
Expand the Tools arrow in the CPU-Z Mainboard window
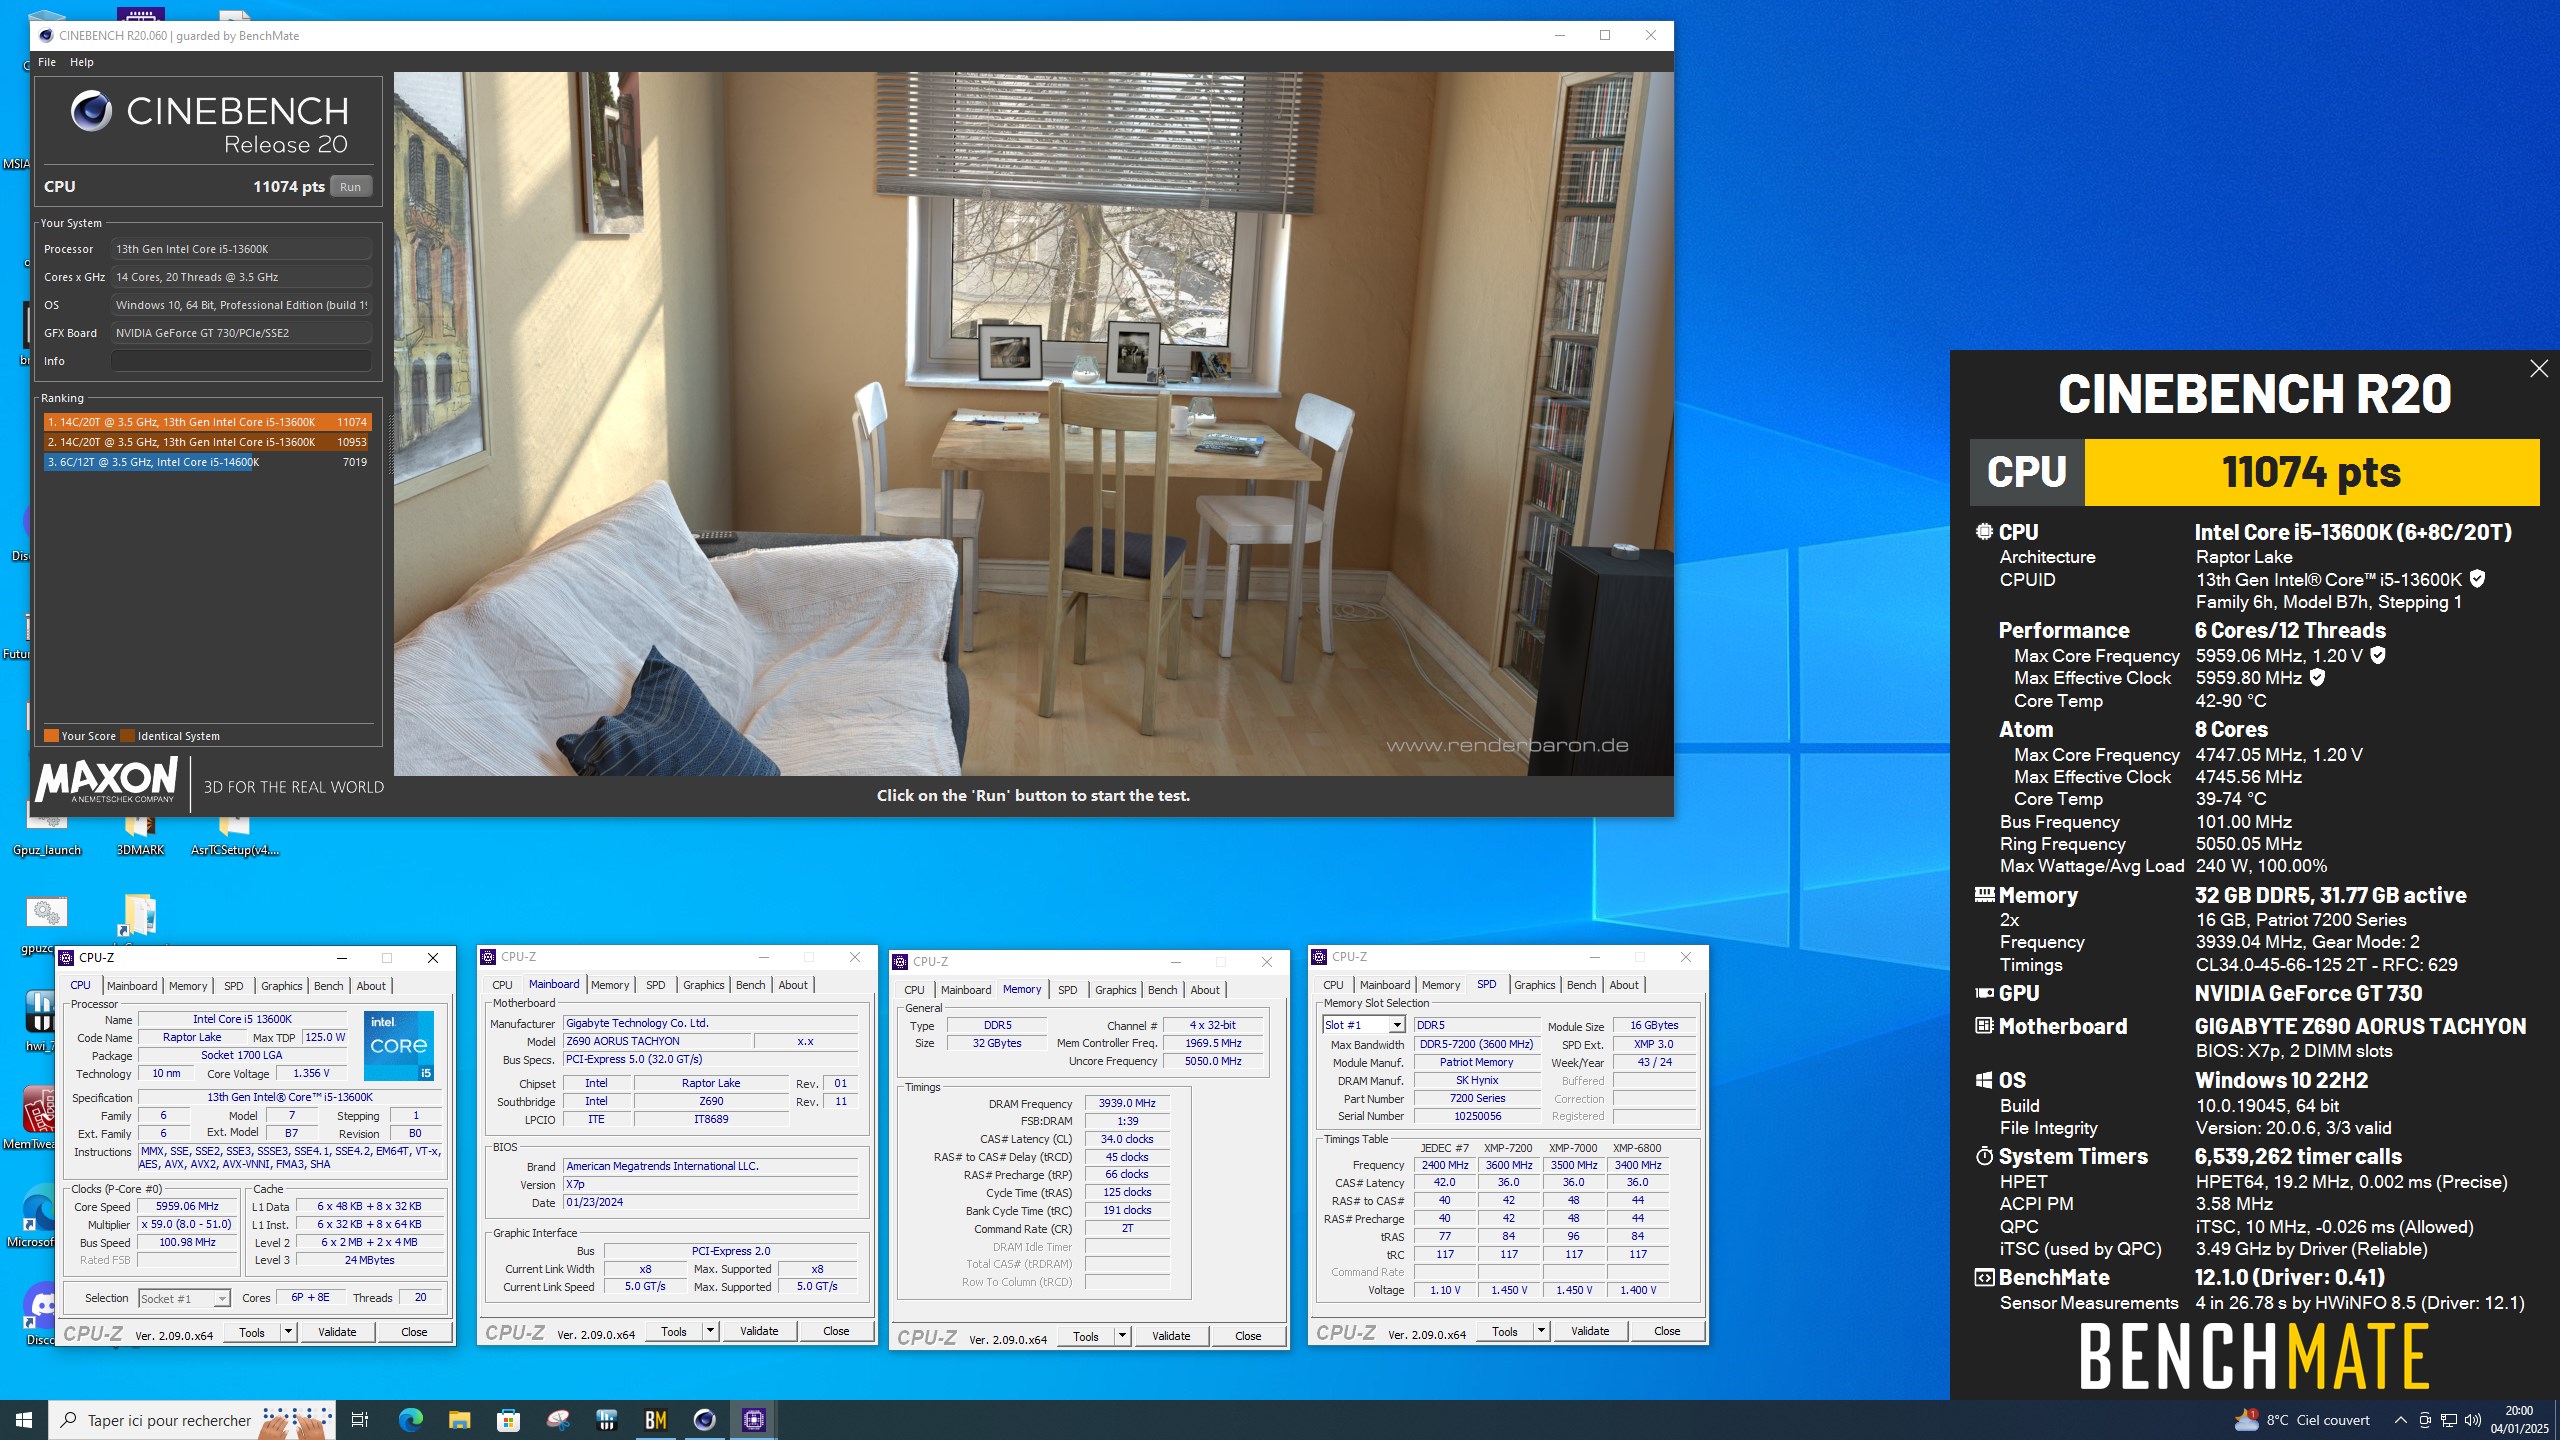(710, 1331)
